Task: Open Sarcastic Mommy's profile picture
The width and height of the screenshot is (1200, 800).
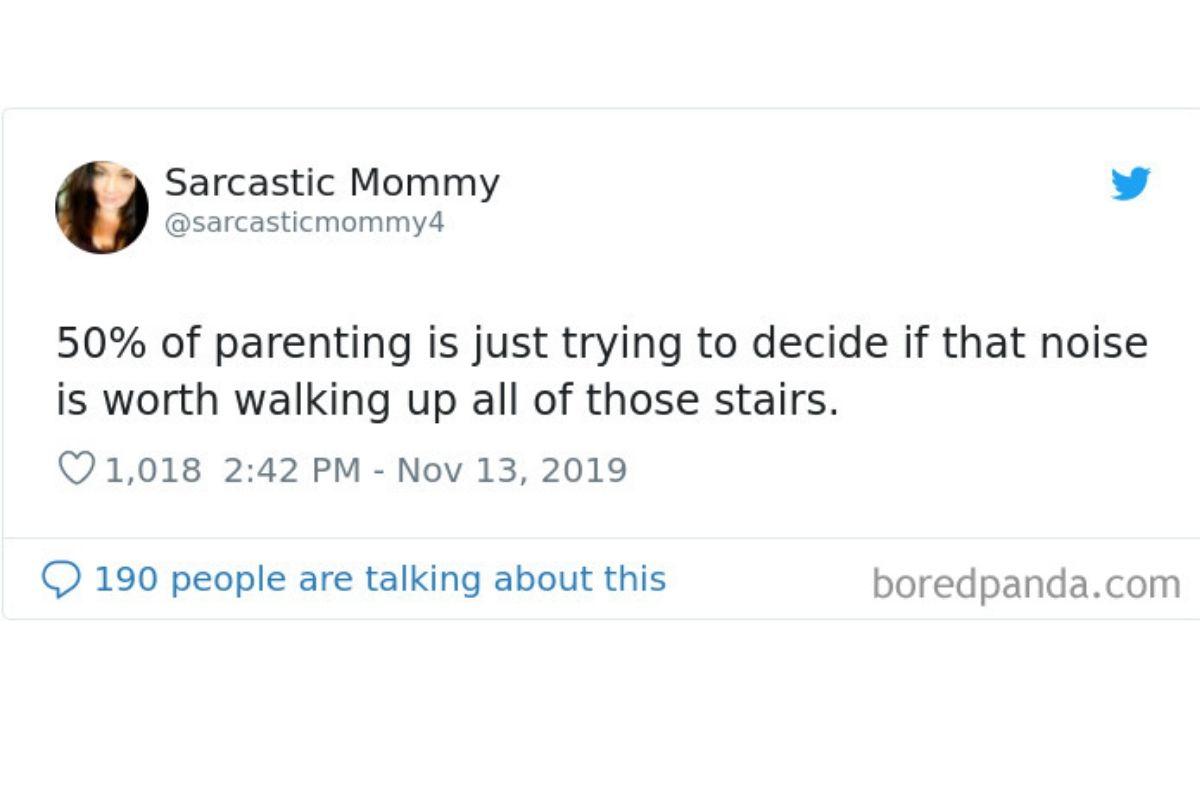Action: [x=101, y=207]
